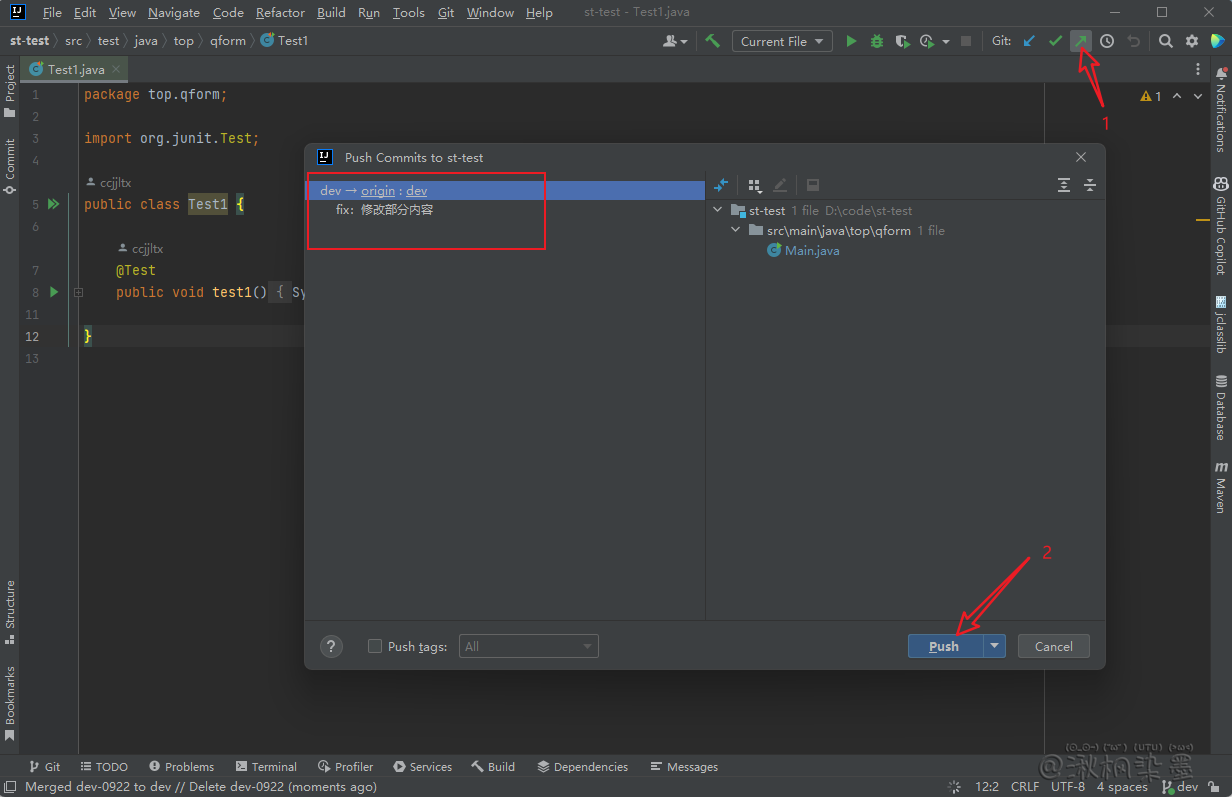Image resolution: width=1232 pixels, height=797 pixels.
Task: Click the Debug bug icon in toolbar
Action: (x=877, y=41)
